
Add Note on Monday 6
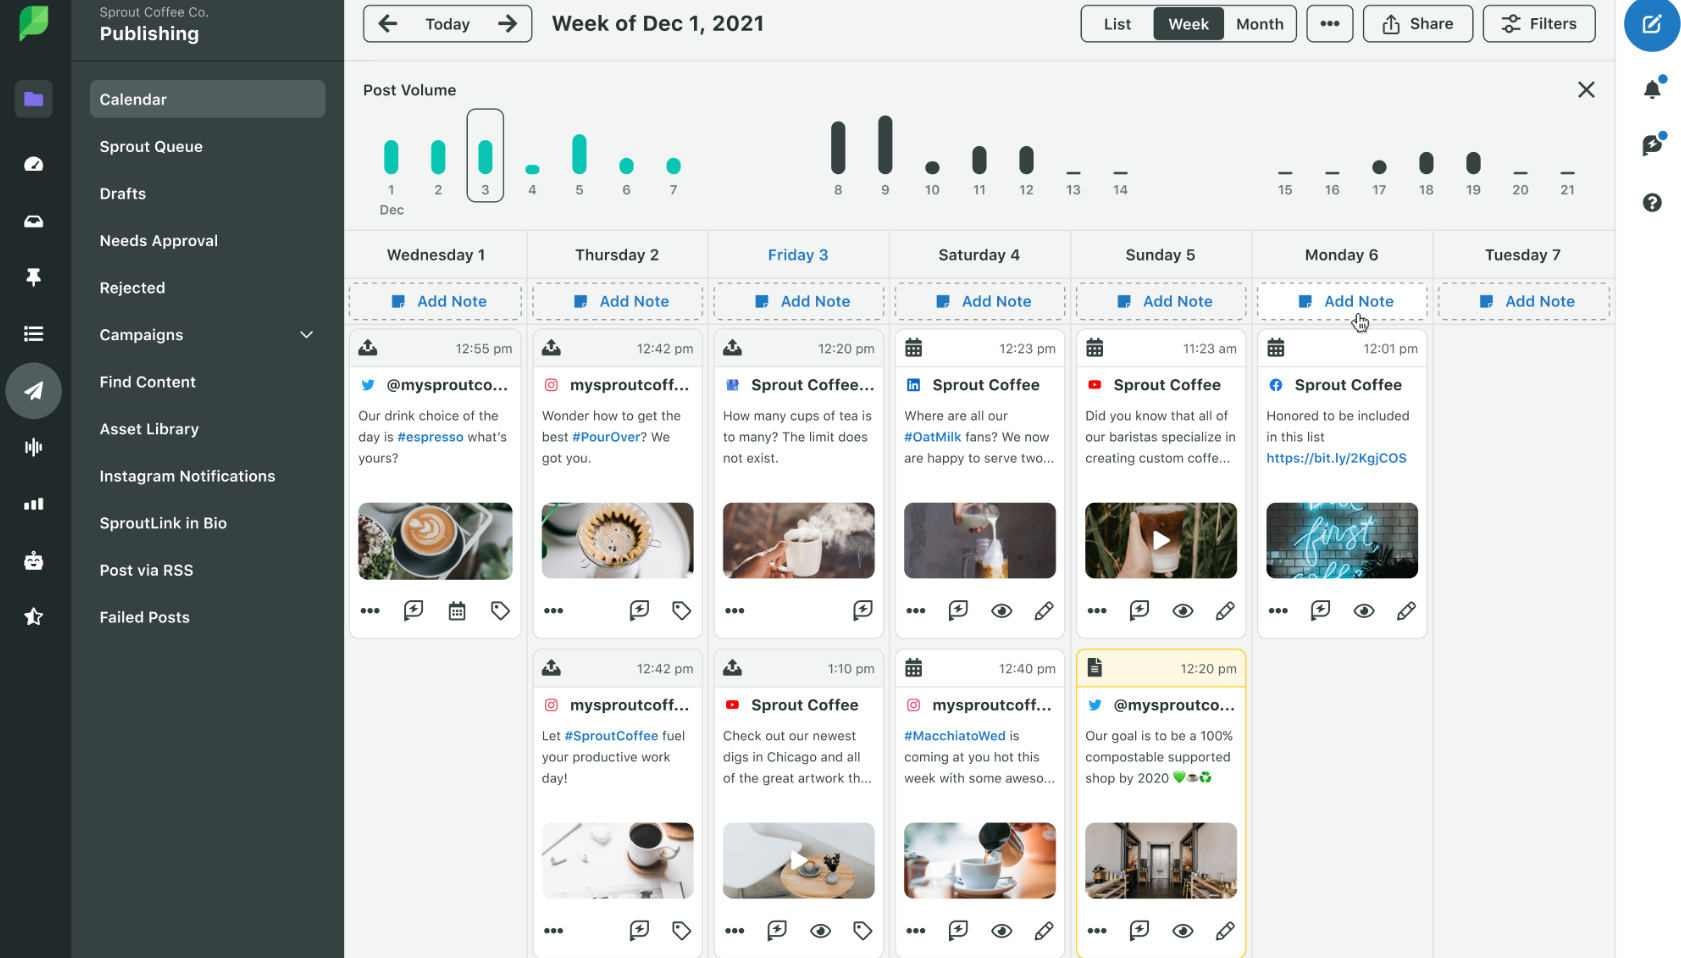tap(1342, 301)
